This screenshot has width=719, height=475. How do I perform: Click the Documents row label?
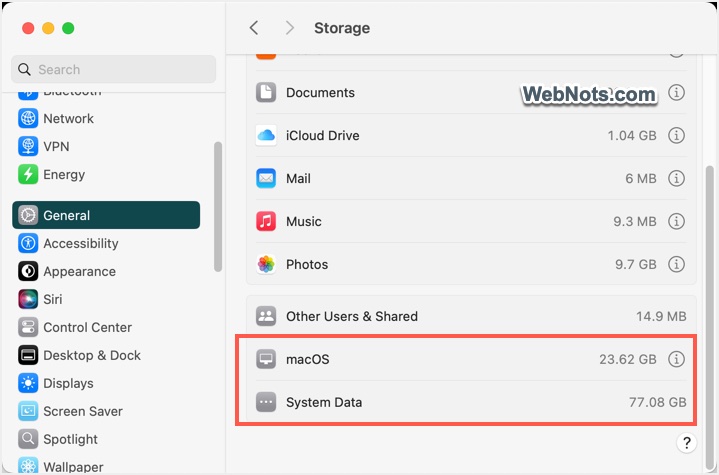(x=321, y=92)
